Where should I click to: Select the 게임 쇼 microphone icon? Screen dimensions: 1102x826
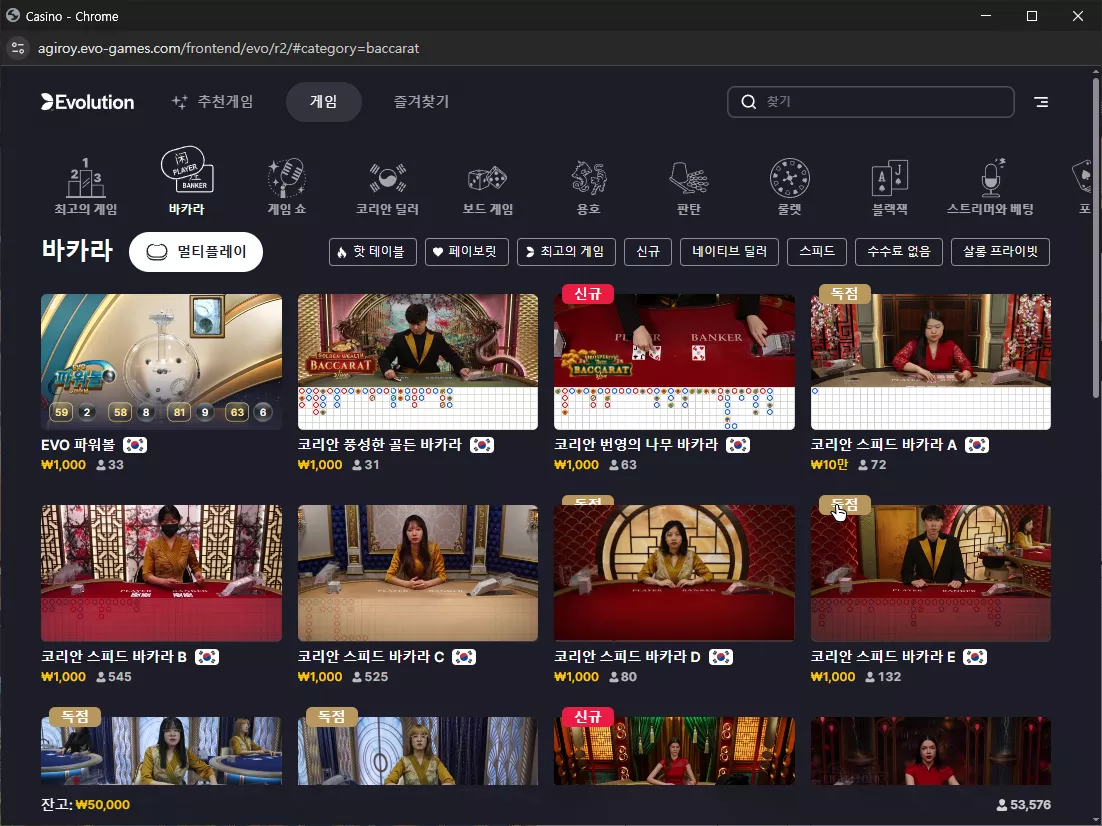287,178
